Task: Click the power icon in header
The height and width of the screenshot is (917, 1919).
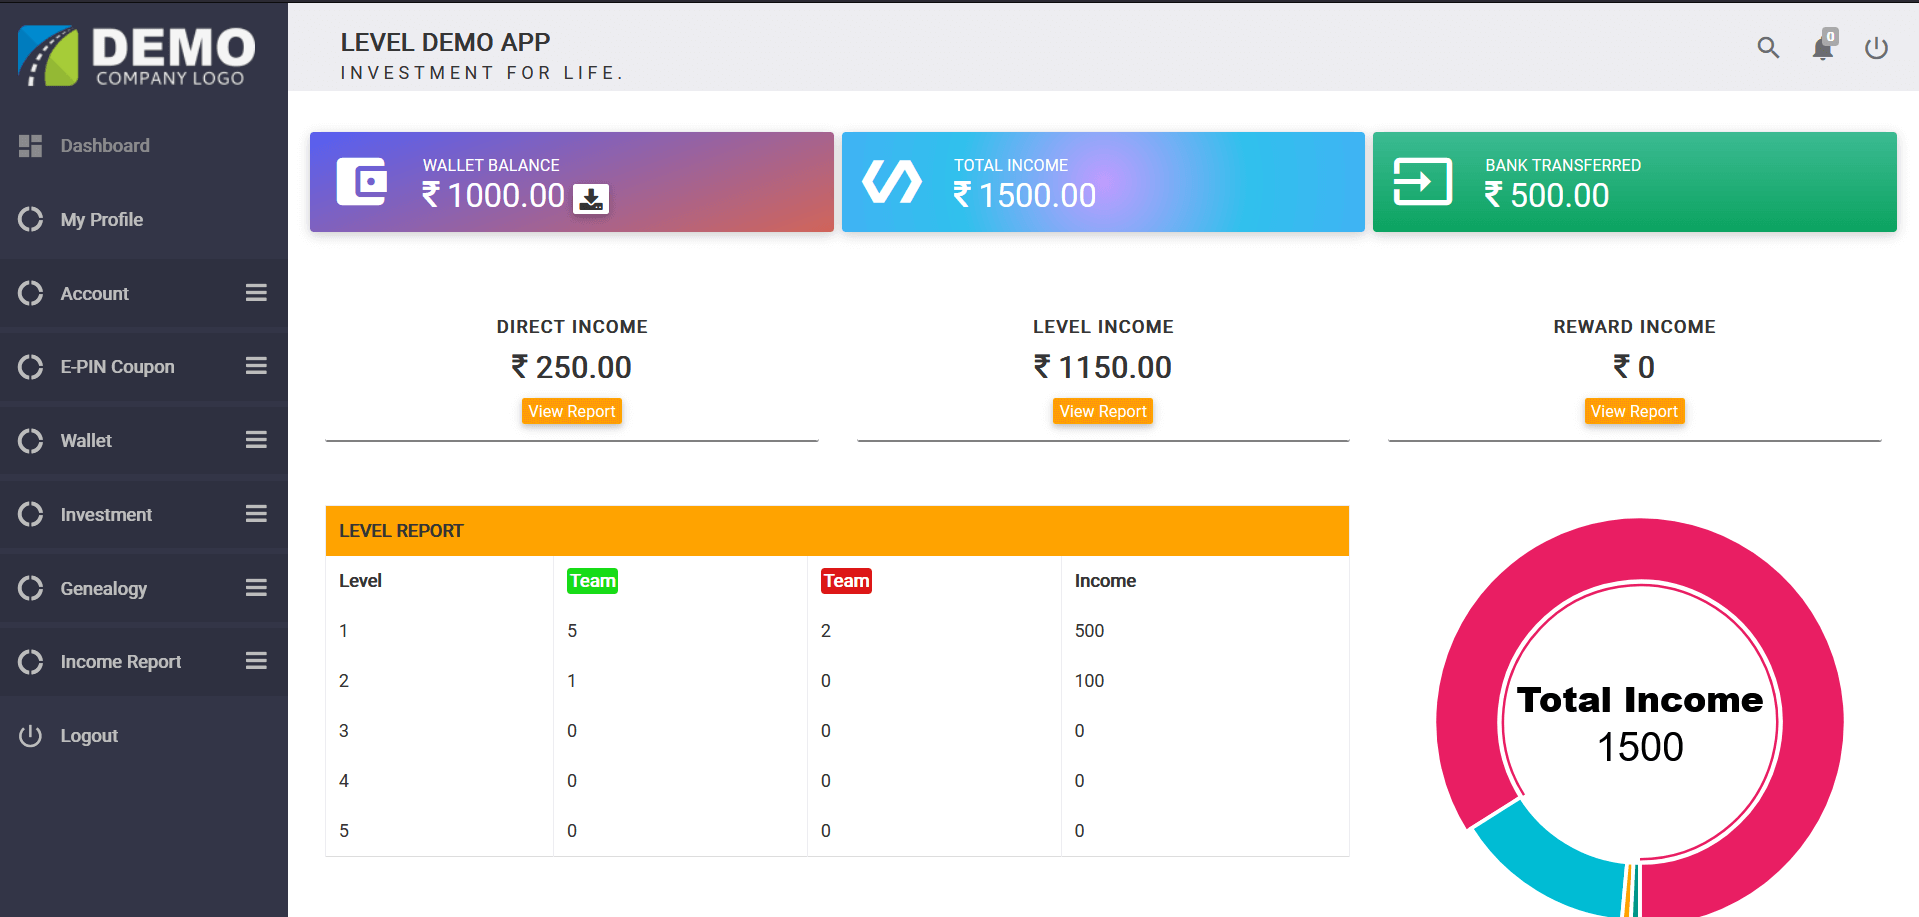Action: [1876, 48]
